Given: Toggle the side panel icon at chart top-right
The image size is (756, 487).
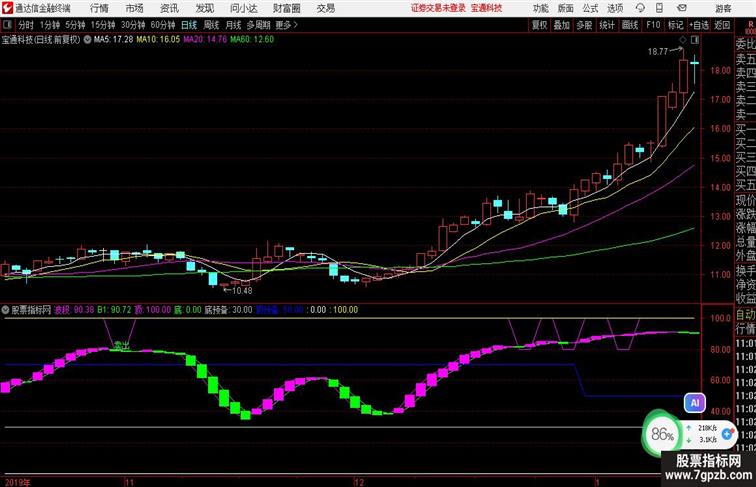Looking at the screenshot, I should point(695,40).
